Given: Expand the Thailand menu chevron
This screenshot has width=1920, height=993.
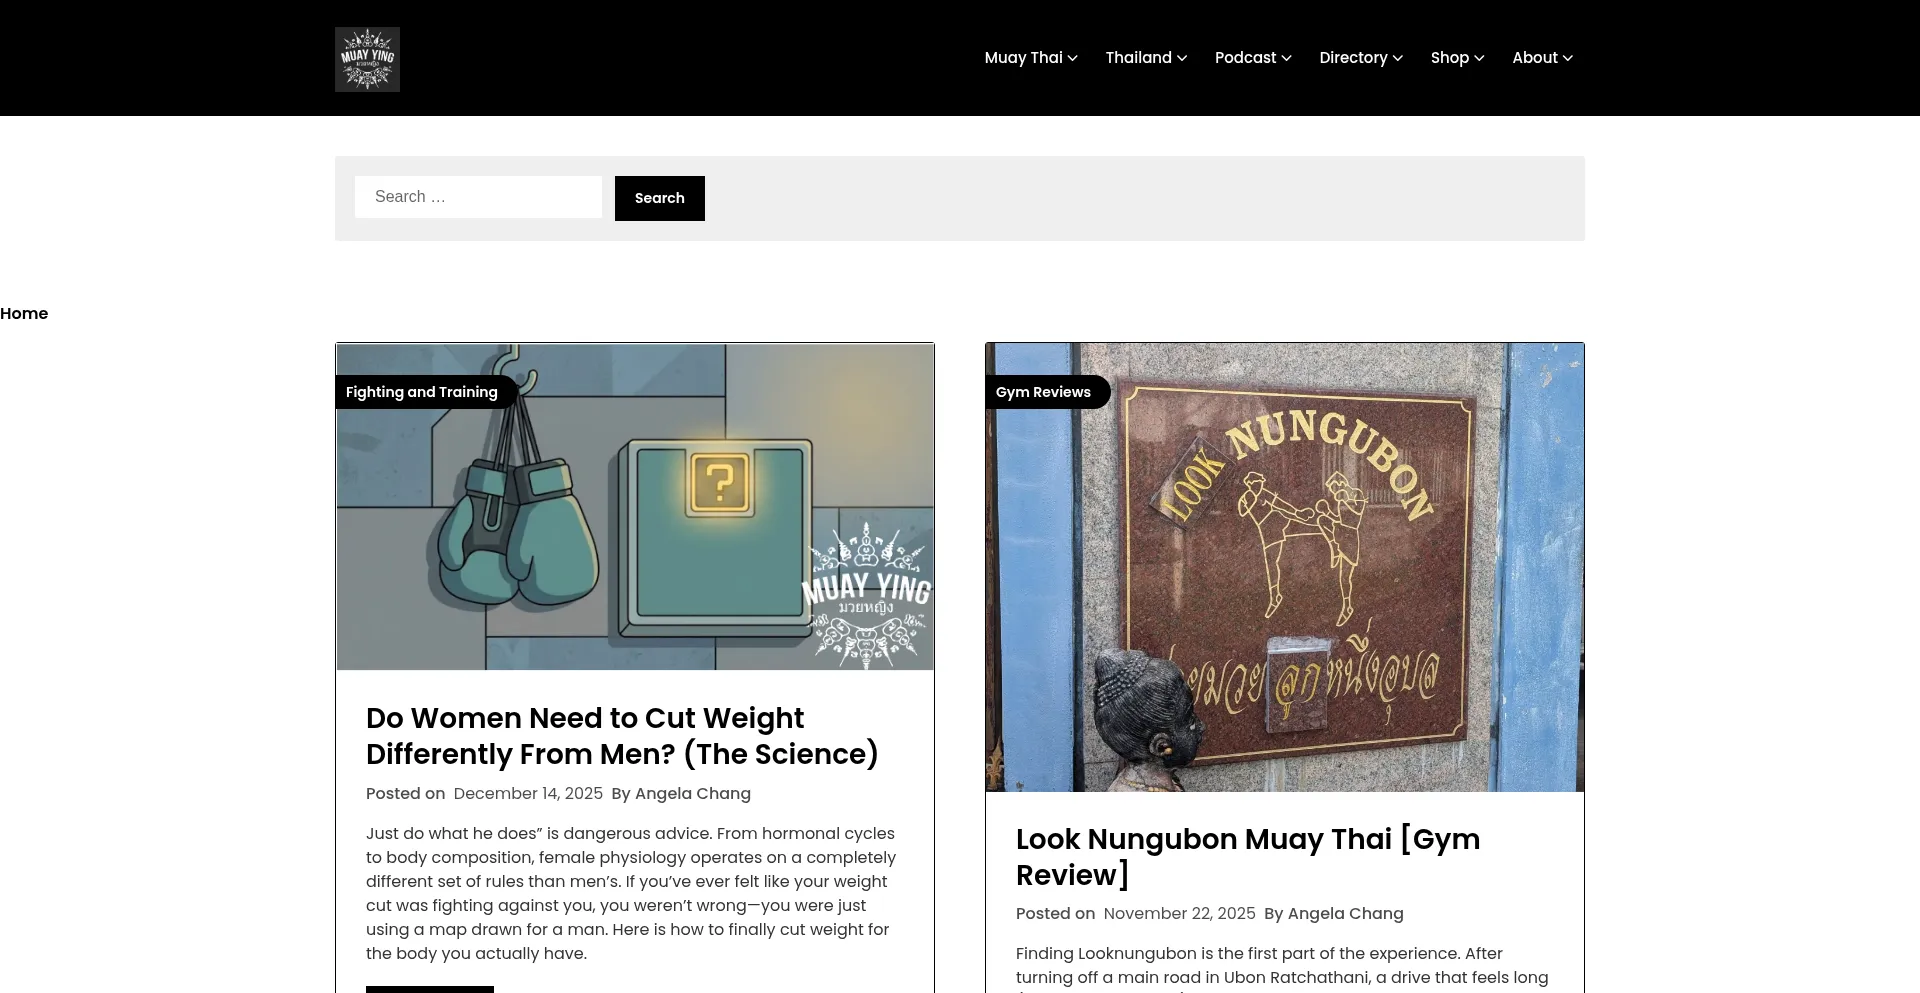Looking at the screenshot, I should pos(1182,58).
